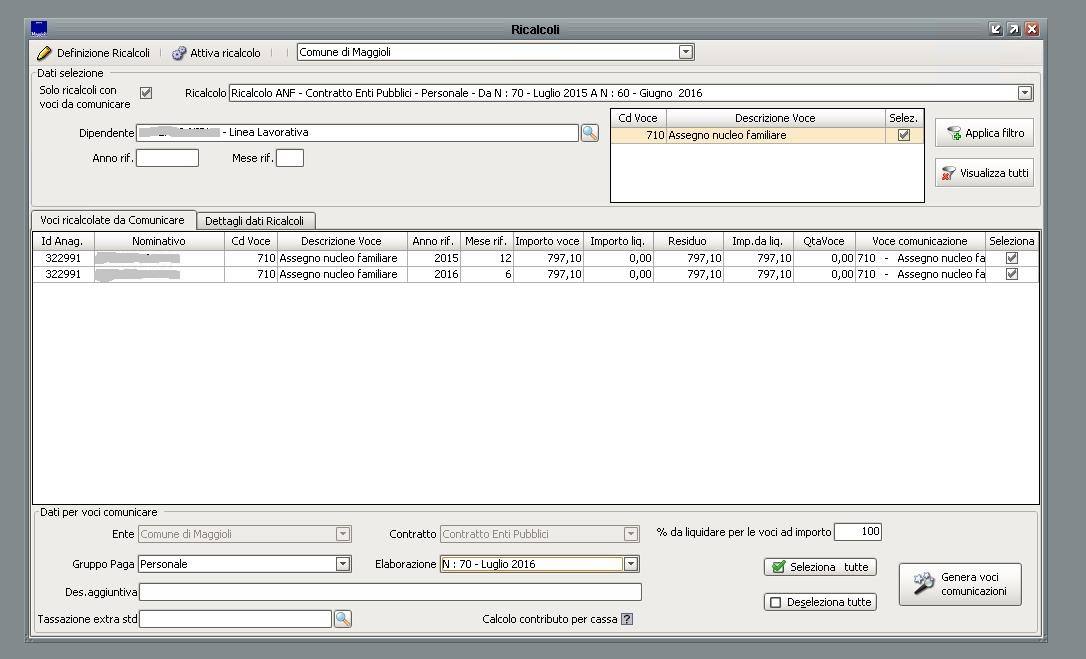Click the Seleziona tutte button

(x=820, y=567)
